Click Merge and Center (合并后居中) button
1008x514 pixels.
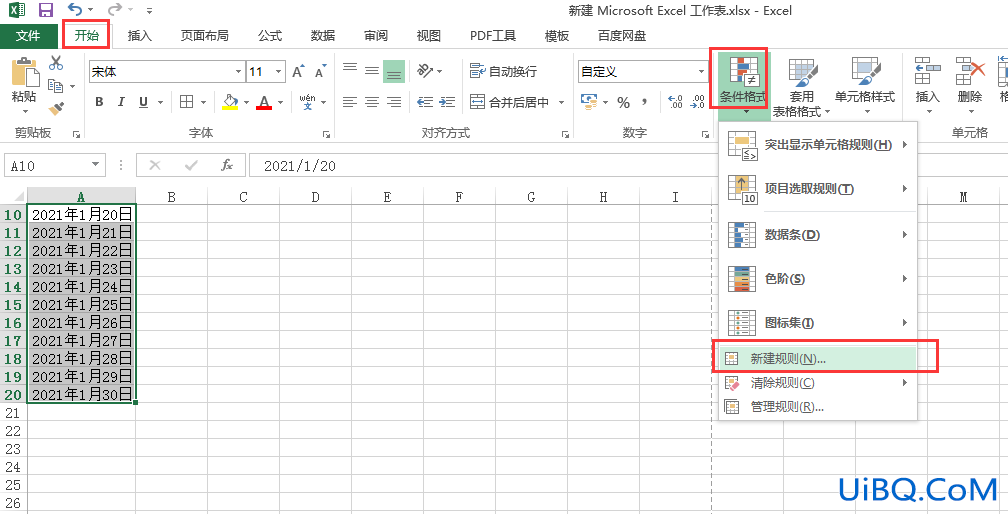(x=510, y=102)
